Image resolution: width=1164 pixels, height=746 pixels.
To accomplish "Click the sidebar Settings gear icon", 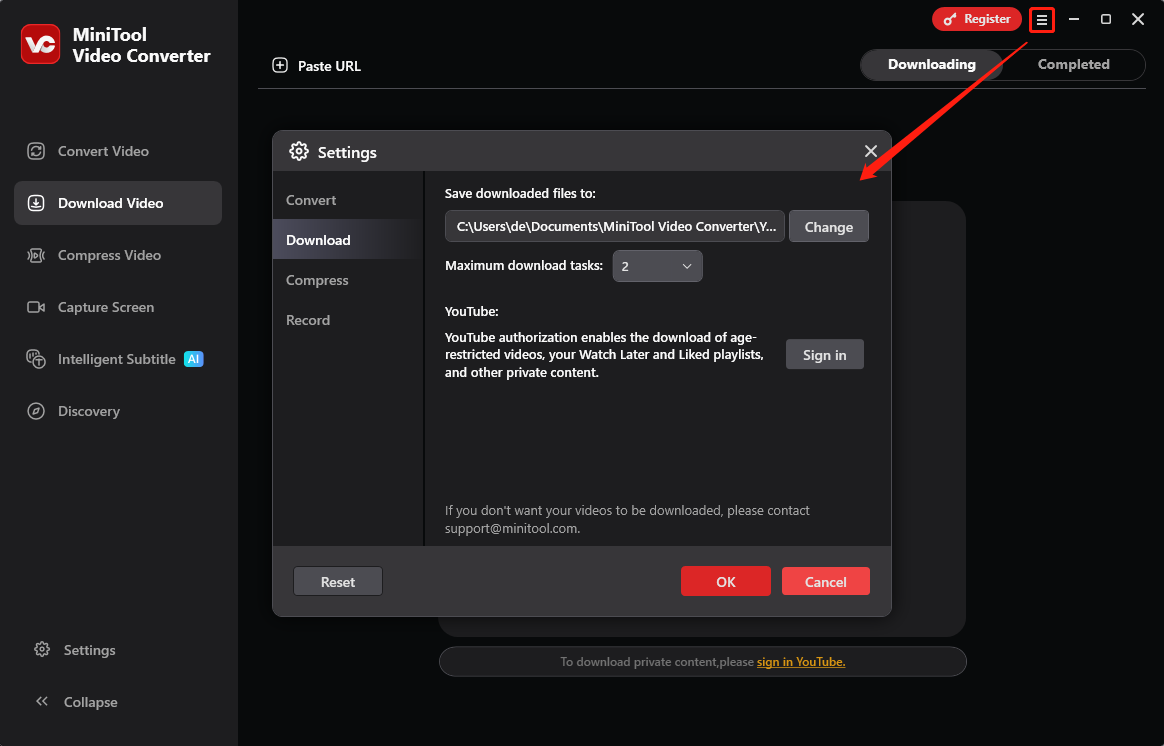I will coord(42,650).
